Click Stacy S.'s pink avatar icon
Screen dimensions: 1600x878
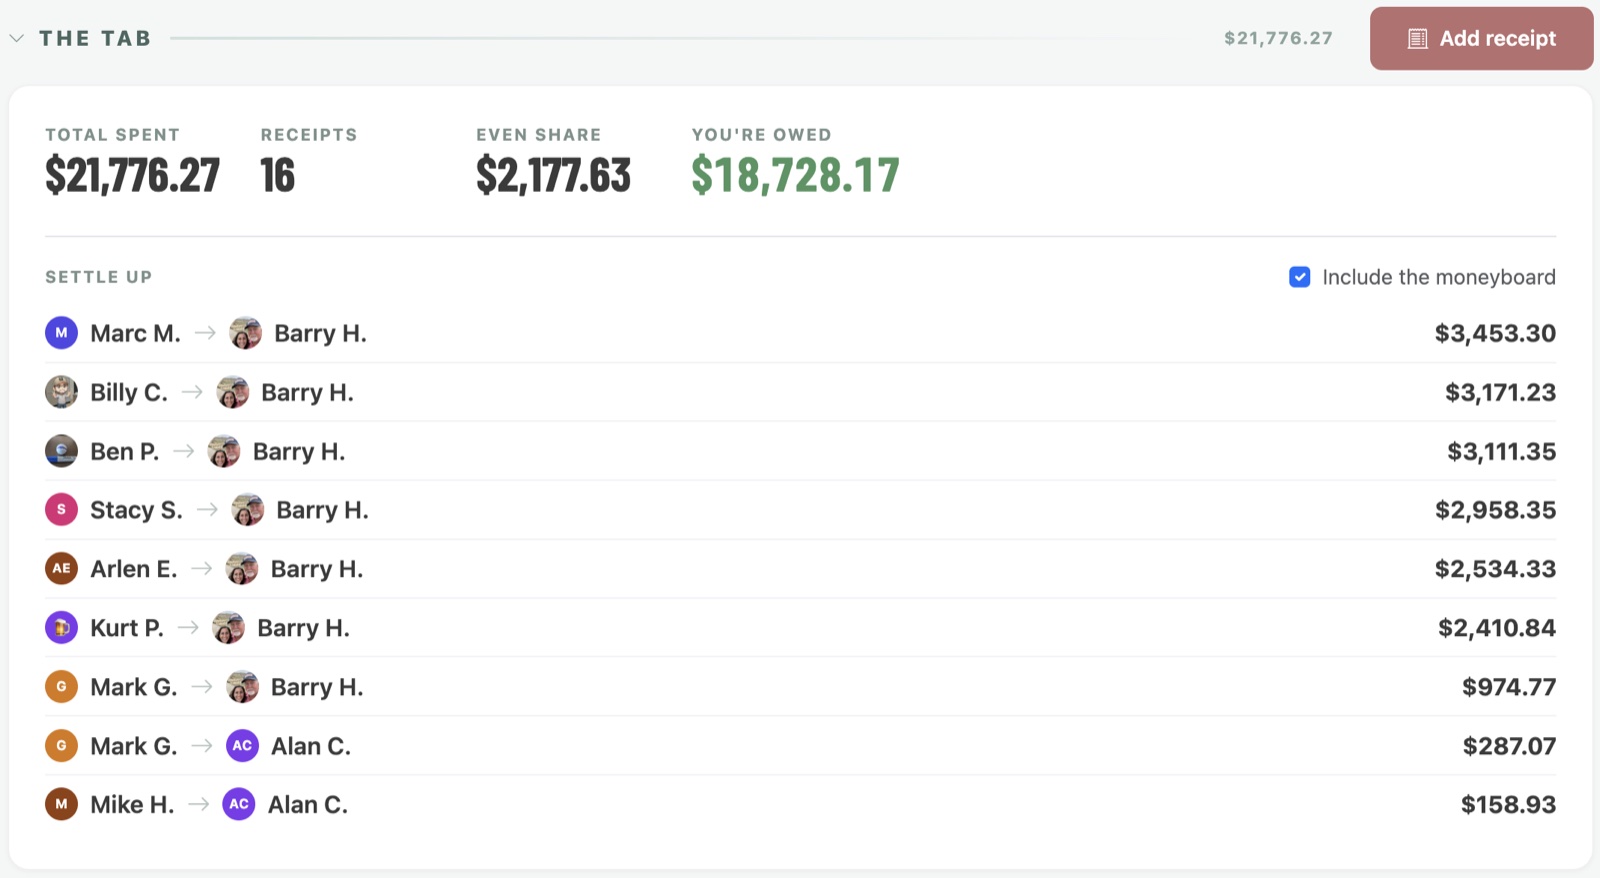61,509
